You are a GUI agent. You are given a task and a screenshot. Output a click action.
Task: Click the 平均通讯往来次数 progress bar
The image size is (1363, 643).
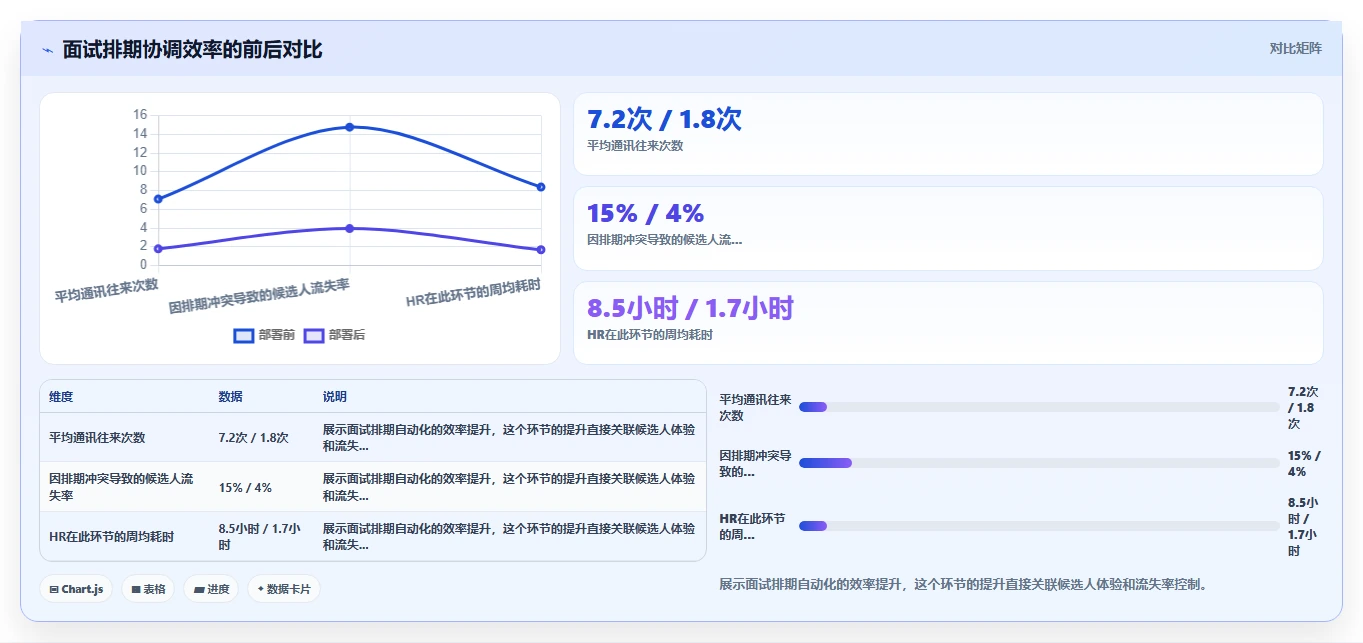coord(1039,407)
